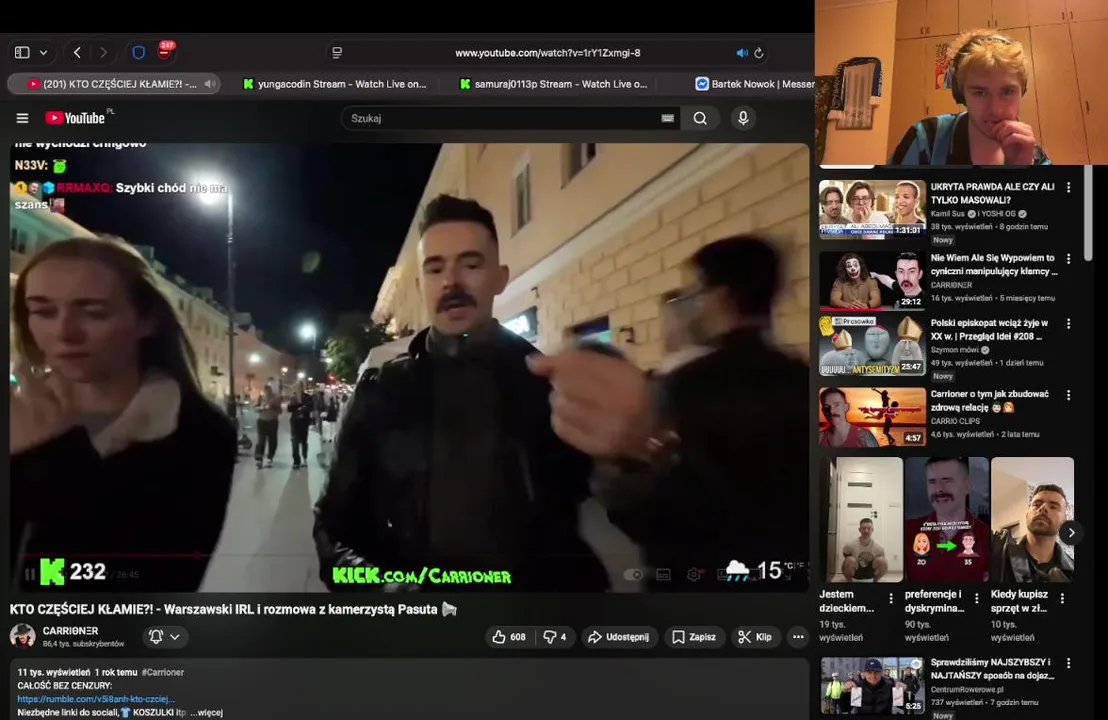
Task: Switch to the yungacodin Stream tab
Action: click(335, 84)
